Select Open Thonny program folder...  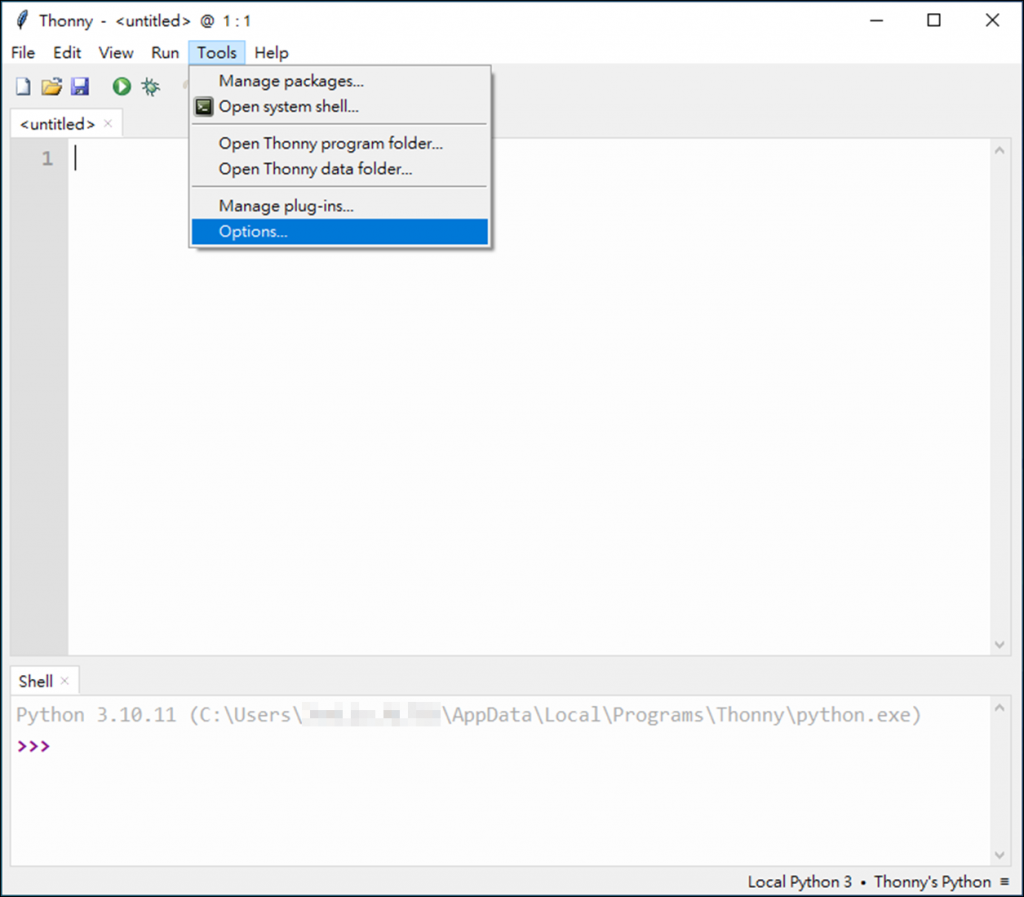[340, 143]
